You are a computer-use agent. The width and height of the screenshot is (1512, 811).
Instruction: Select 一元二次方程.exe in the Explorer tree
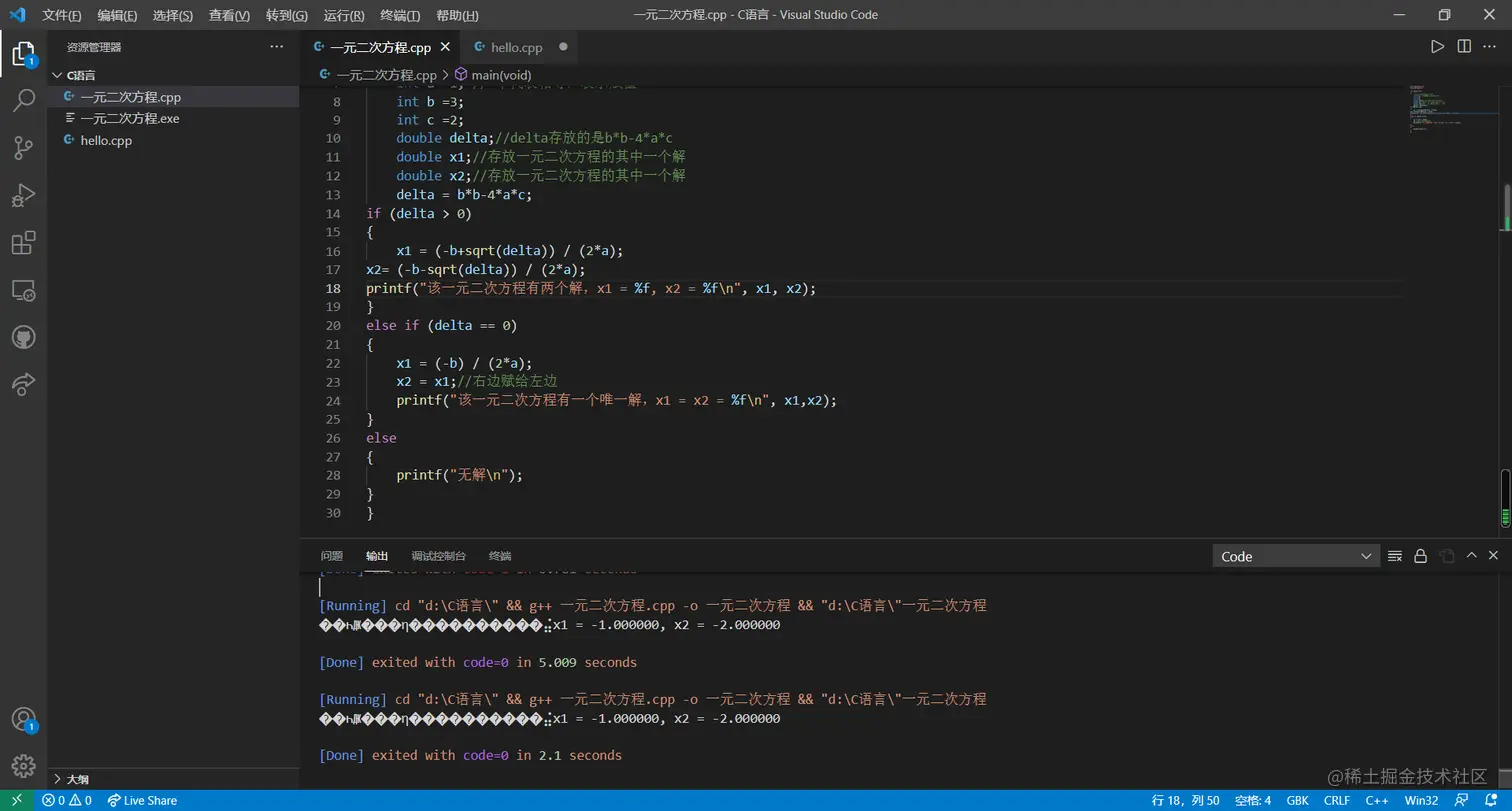pos(173,118)
